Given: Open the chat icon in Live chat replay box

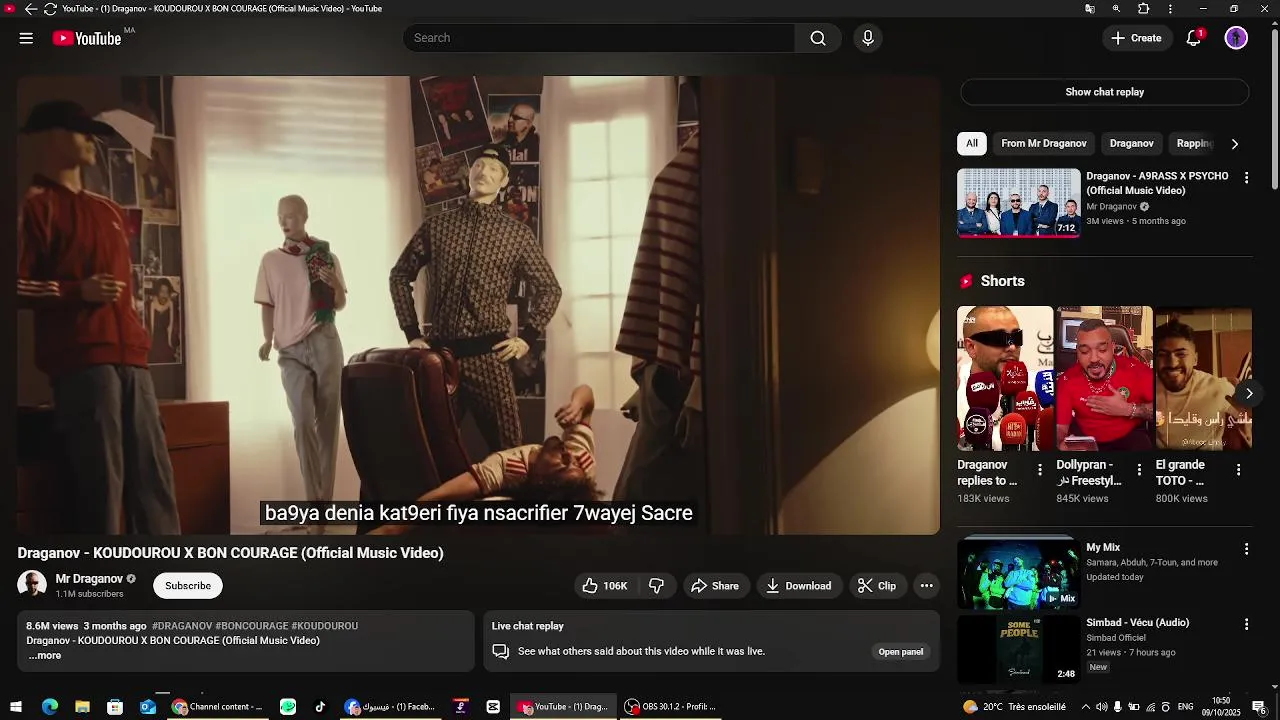Looking at the screenshot, I should pos(501,651).
